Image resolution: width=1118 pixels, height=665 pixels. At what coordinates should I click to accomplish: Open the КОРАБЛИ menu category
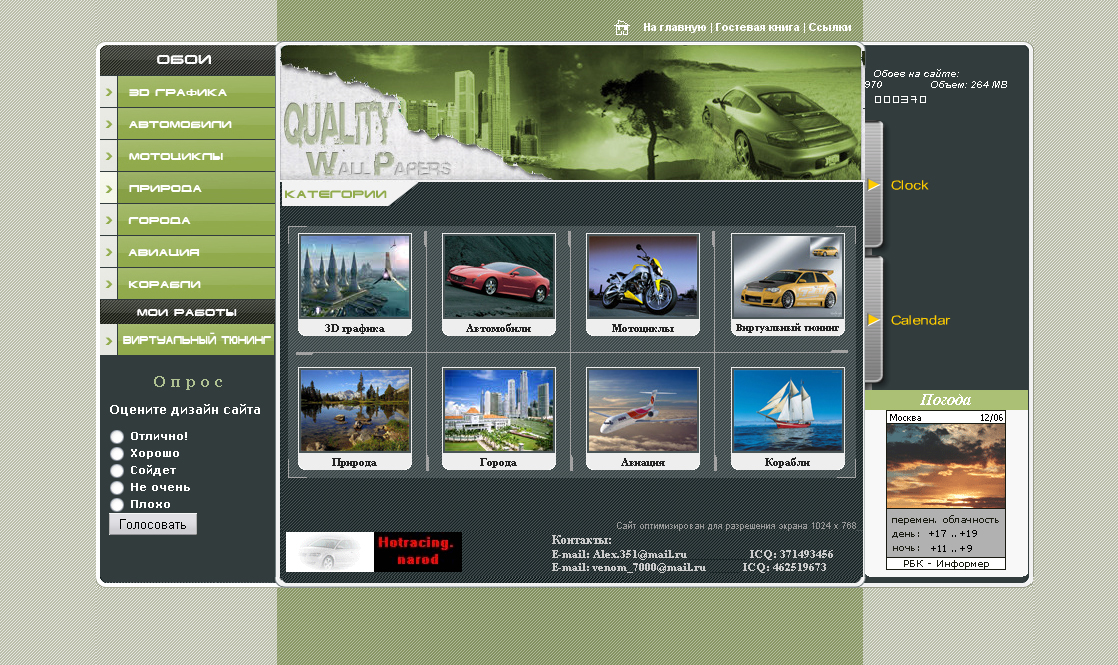pyautogui.click(x=196, y=284)
